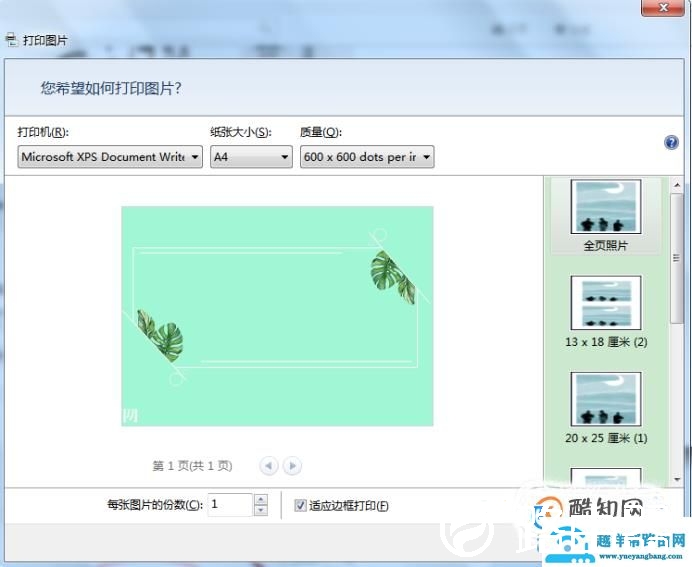The image size is (692, 567).
Task: Increase the copies count with up arrow
Action: pyautogui.click(x=261, y=499)
